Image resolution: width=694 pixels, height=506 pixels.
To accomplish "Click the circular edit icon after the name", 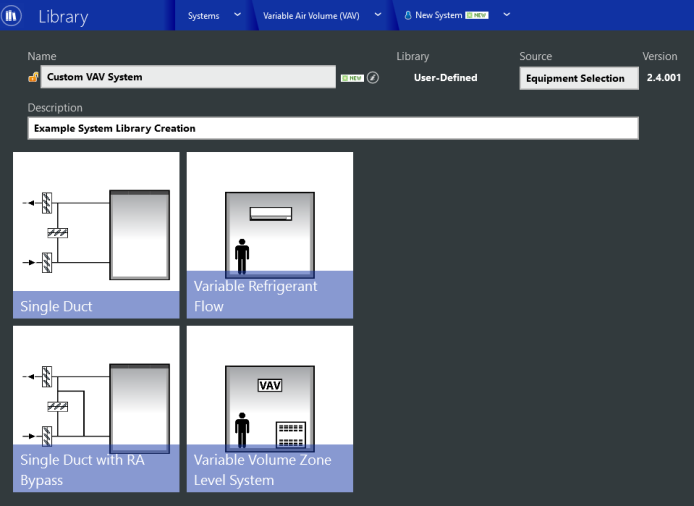I will 373,77.
